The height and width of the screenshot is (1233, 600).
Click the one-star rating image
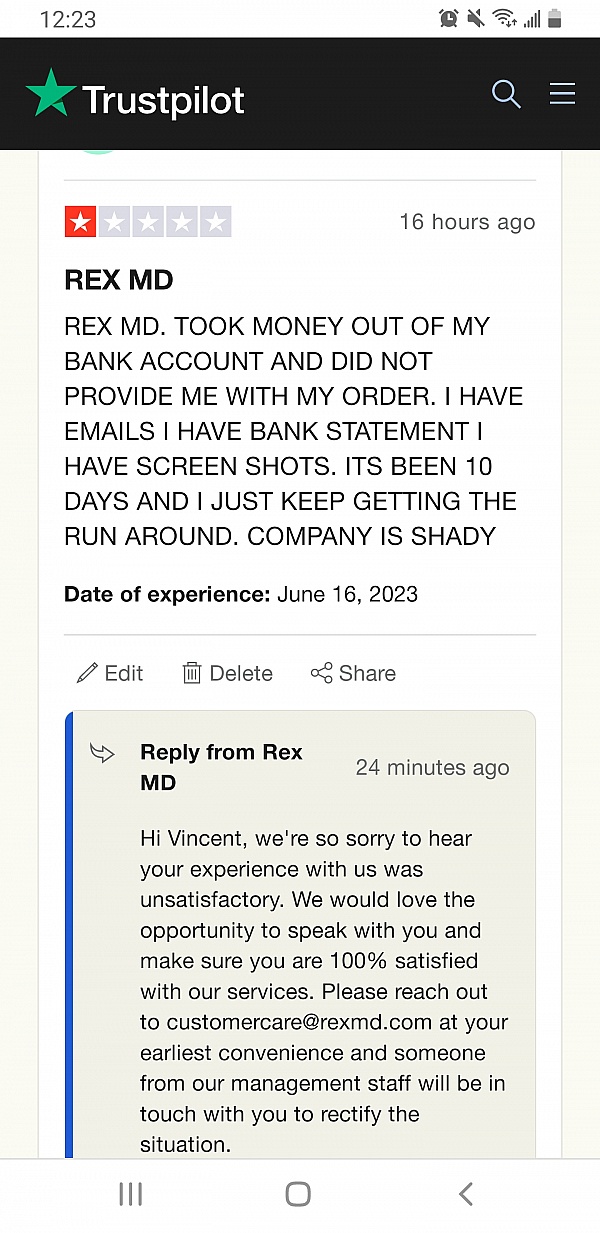[148, 222]
